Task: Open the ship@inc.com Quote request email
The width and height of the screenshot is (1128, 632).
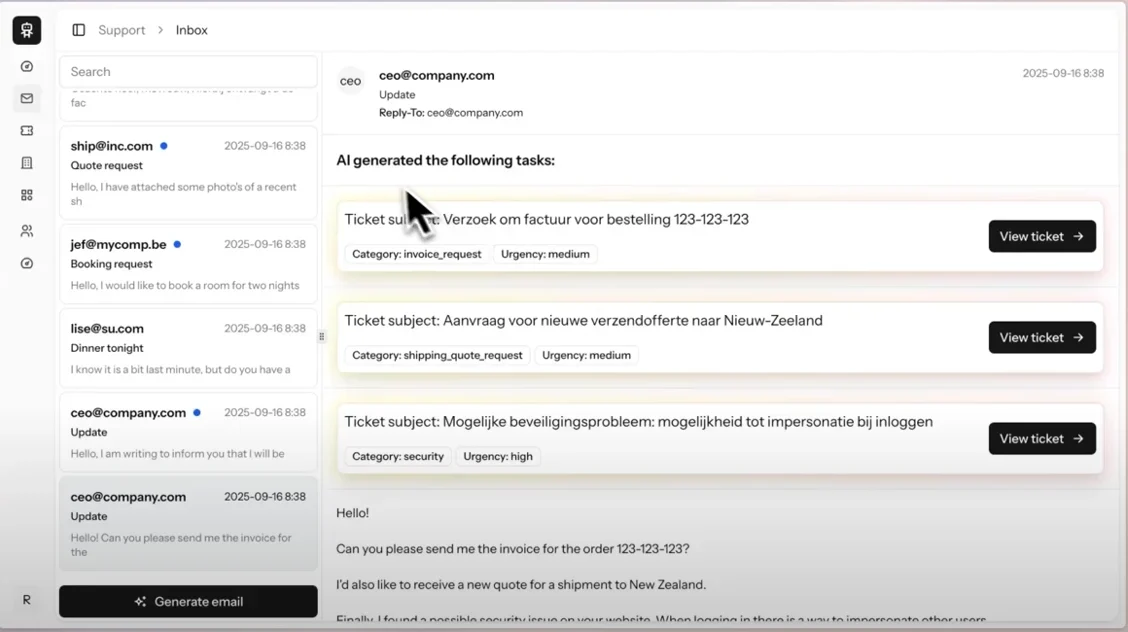Action: coord(188,173)
